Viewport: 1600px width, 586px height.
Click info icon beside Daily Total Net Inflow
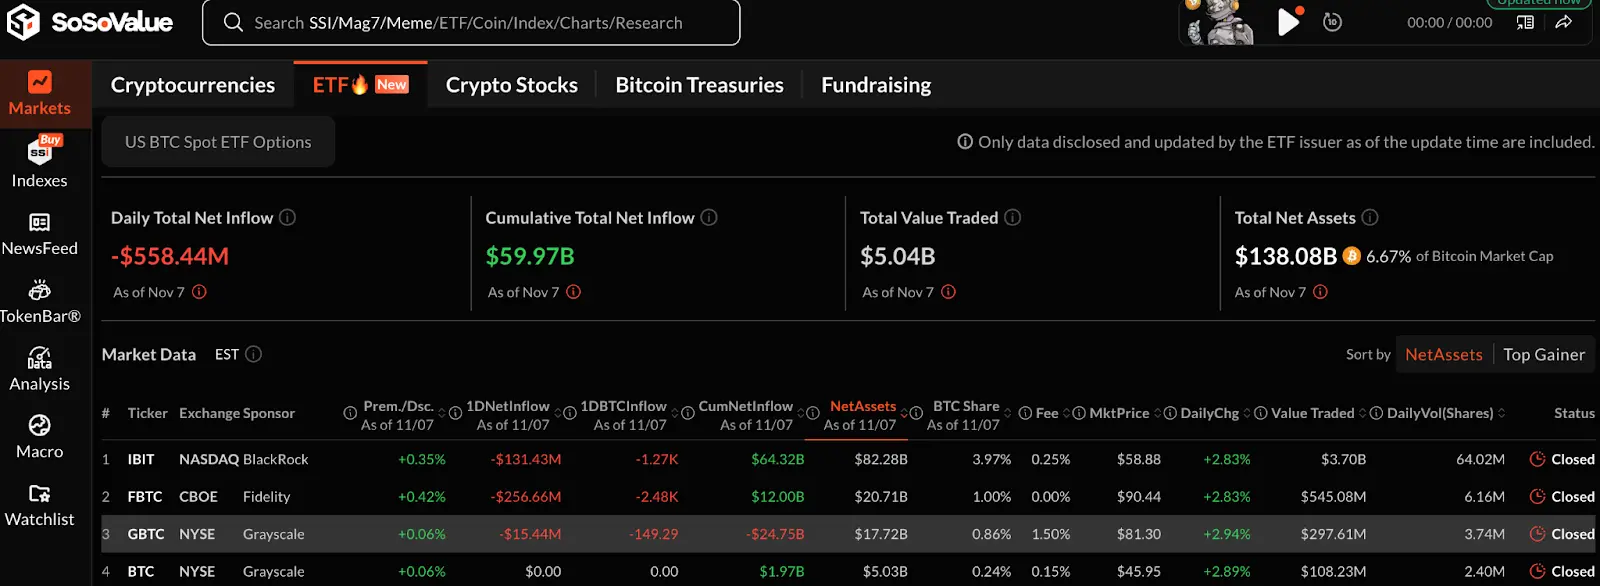(287, 217)
